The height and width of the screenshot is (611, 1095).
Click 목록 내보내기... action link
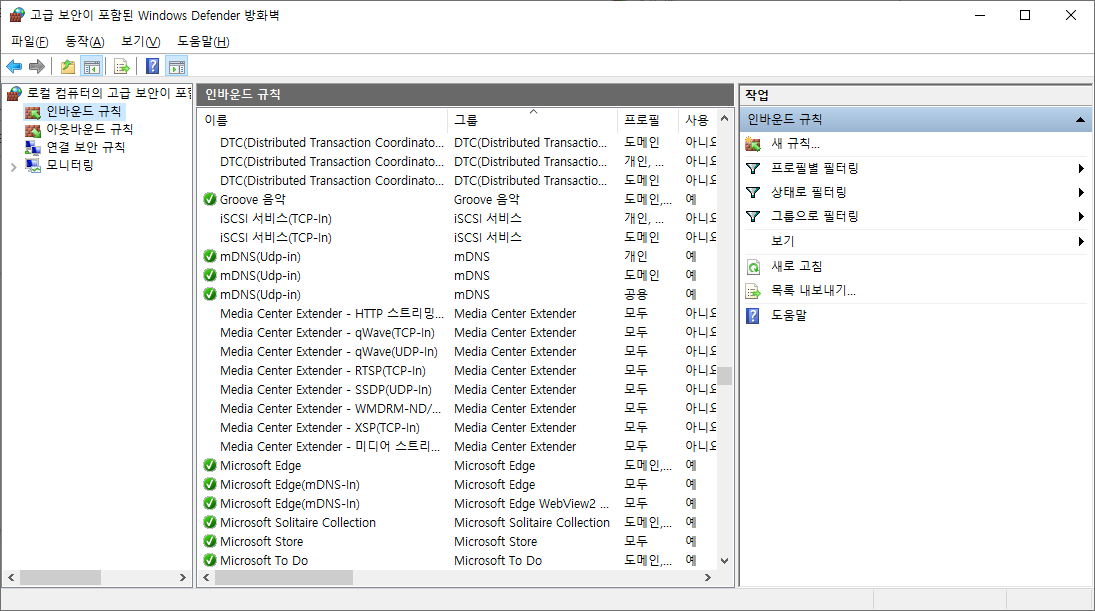click(813, 290)
